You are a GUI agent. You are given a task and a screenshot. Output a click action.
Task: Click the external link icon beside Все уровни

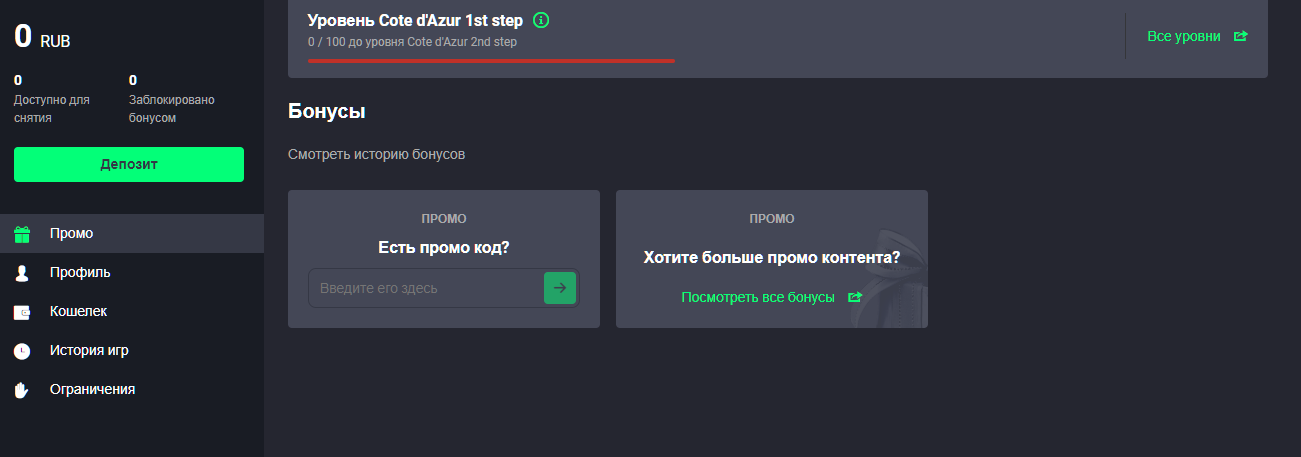pos(1241,36)
